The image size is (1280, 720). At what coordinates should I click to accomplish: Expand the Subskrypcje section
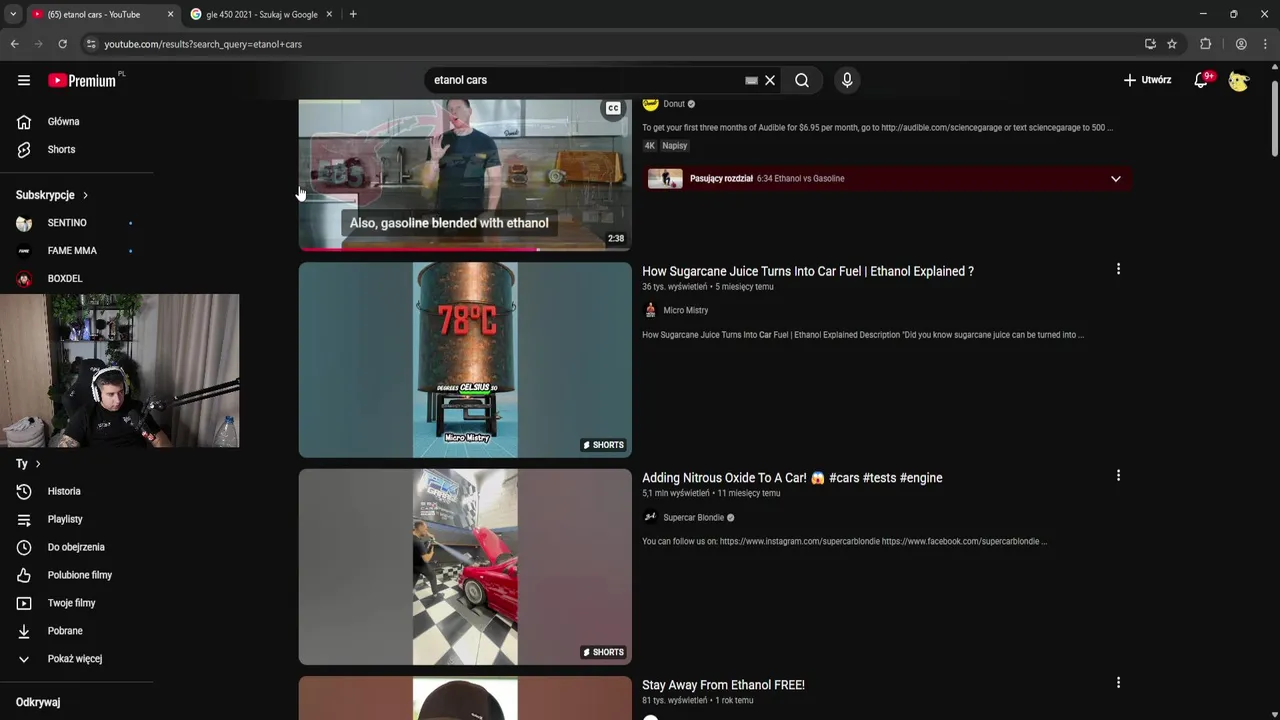tap(52, 195)
